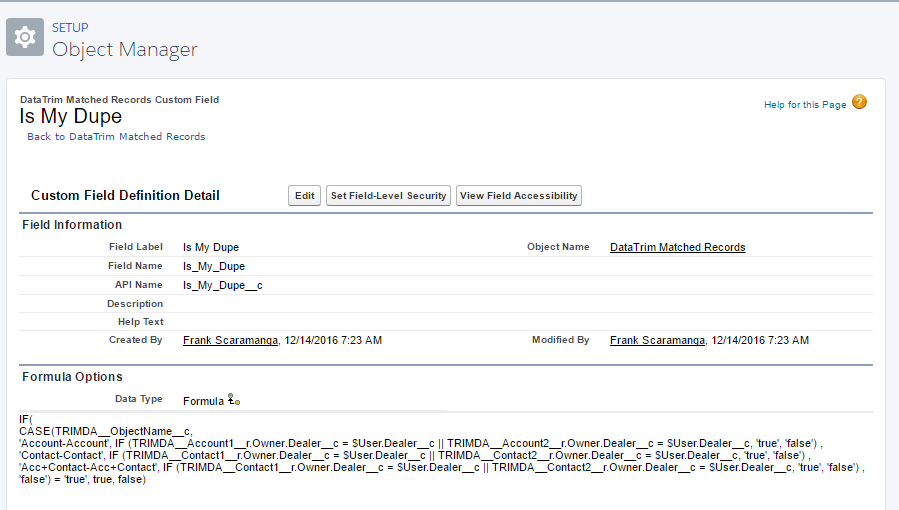899x510 pixels.
Task: Click the Description field label
Action: coord(135,304)
